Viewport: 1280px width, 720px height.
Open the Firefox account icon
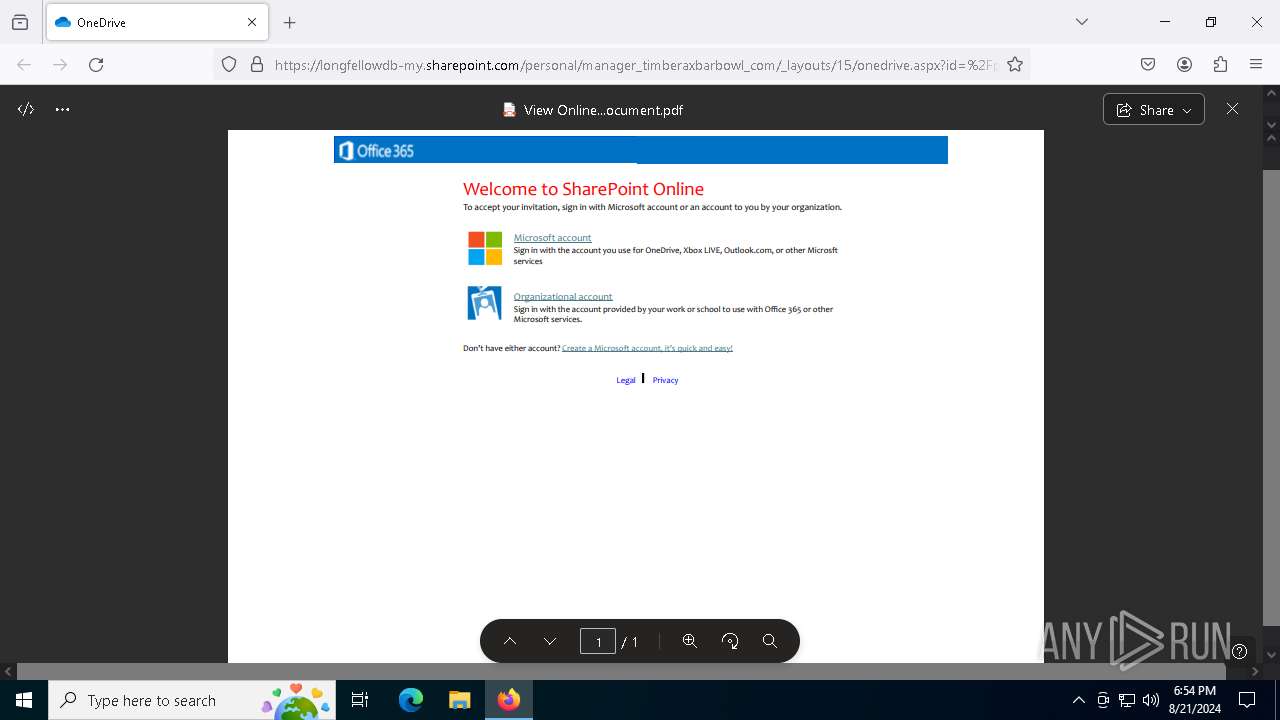1184,65
